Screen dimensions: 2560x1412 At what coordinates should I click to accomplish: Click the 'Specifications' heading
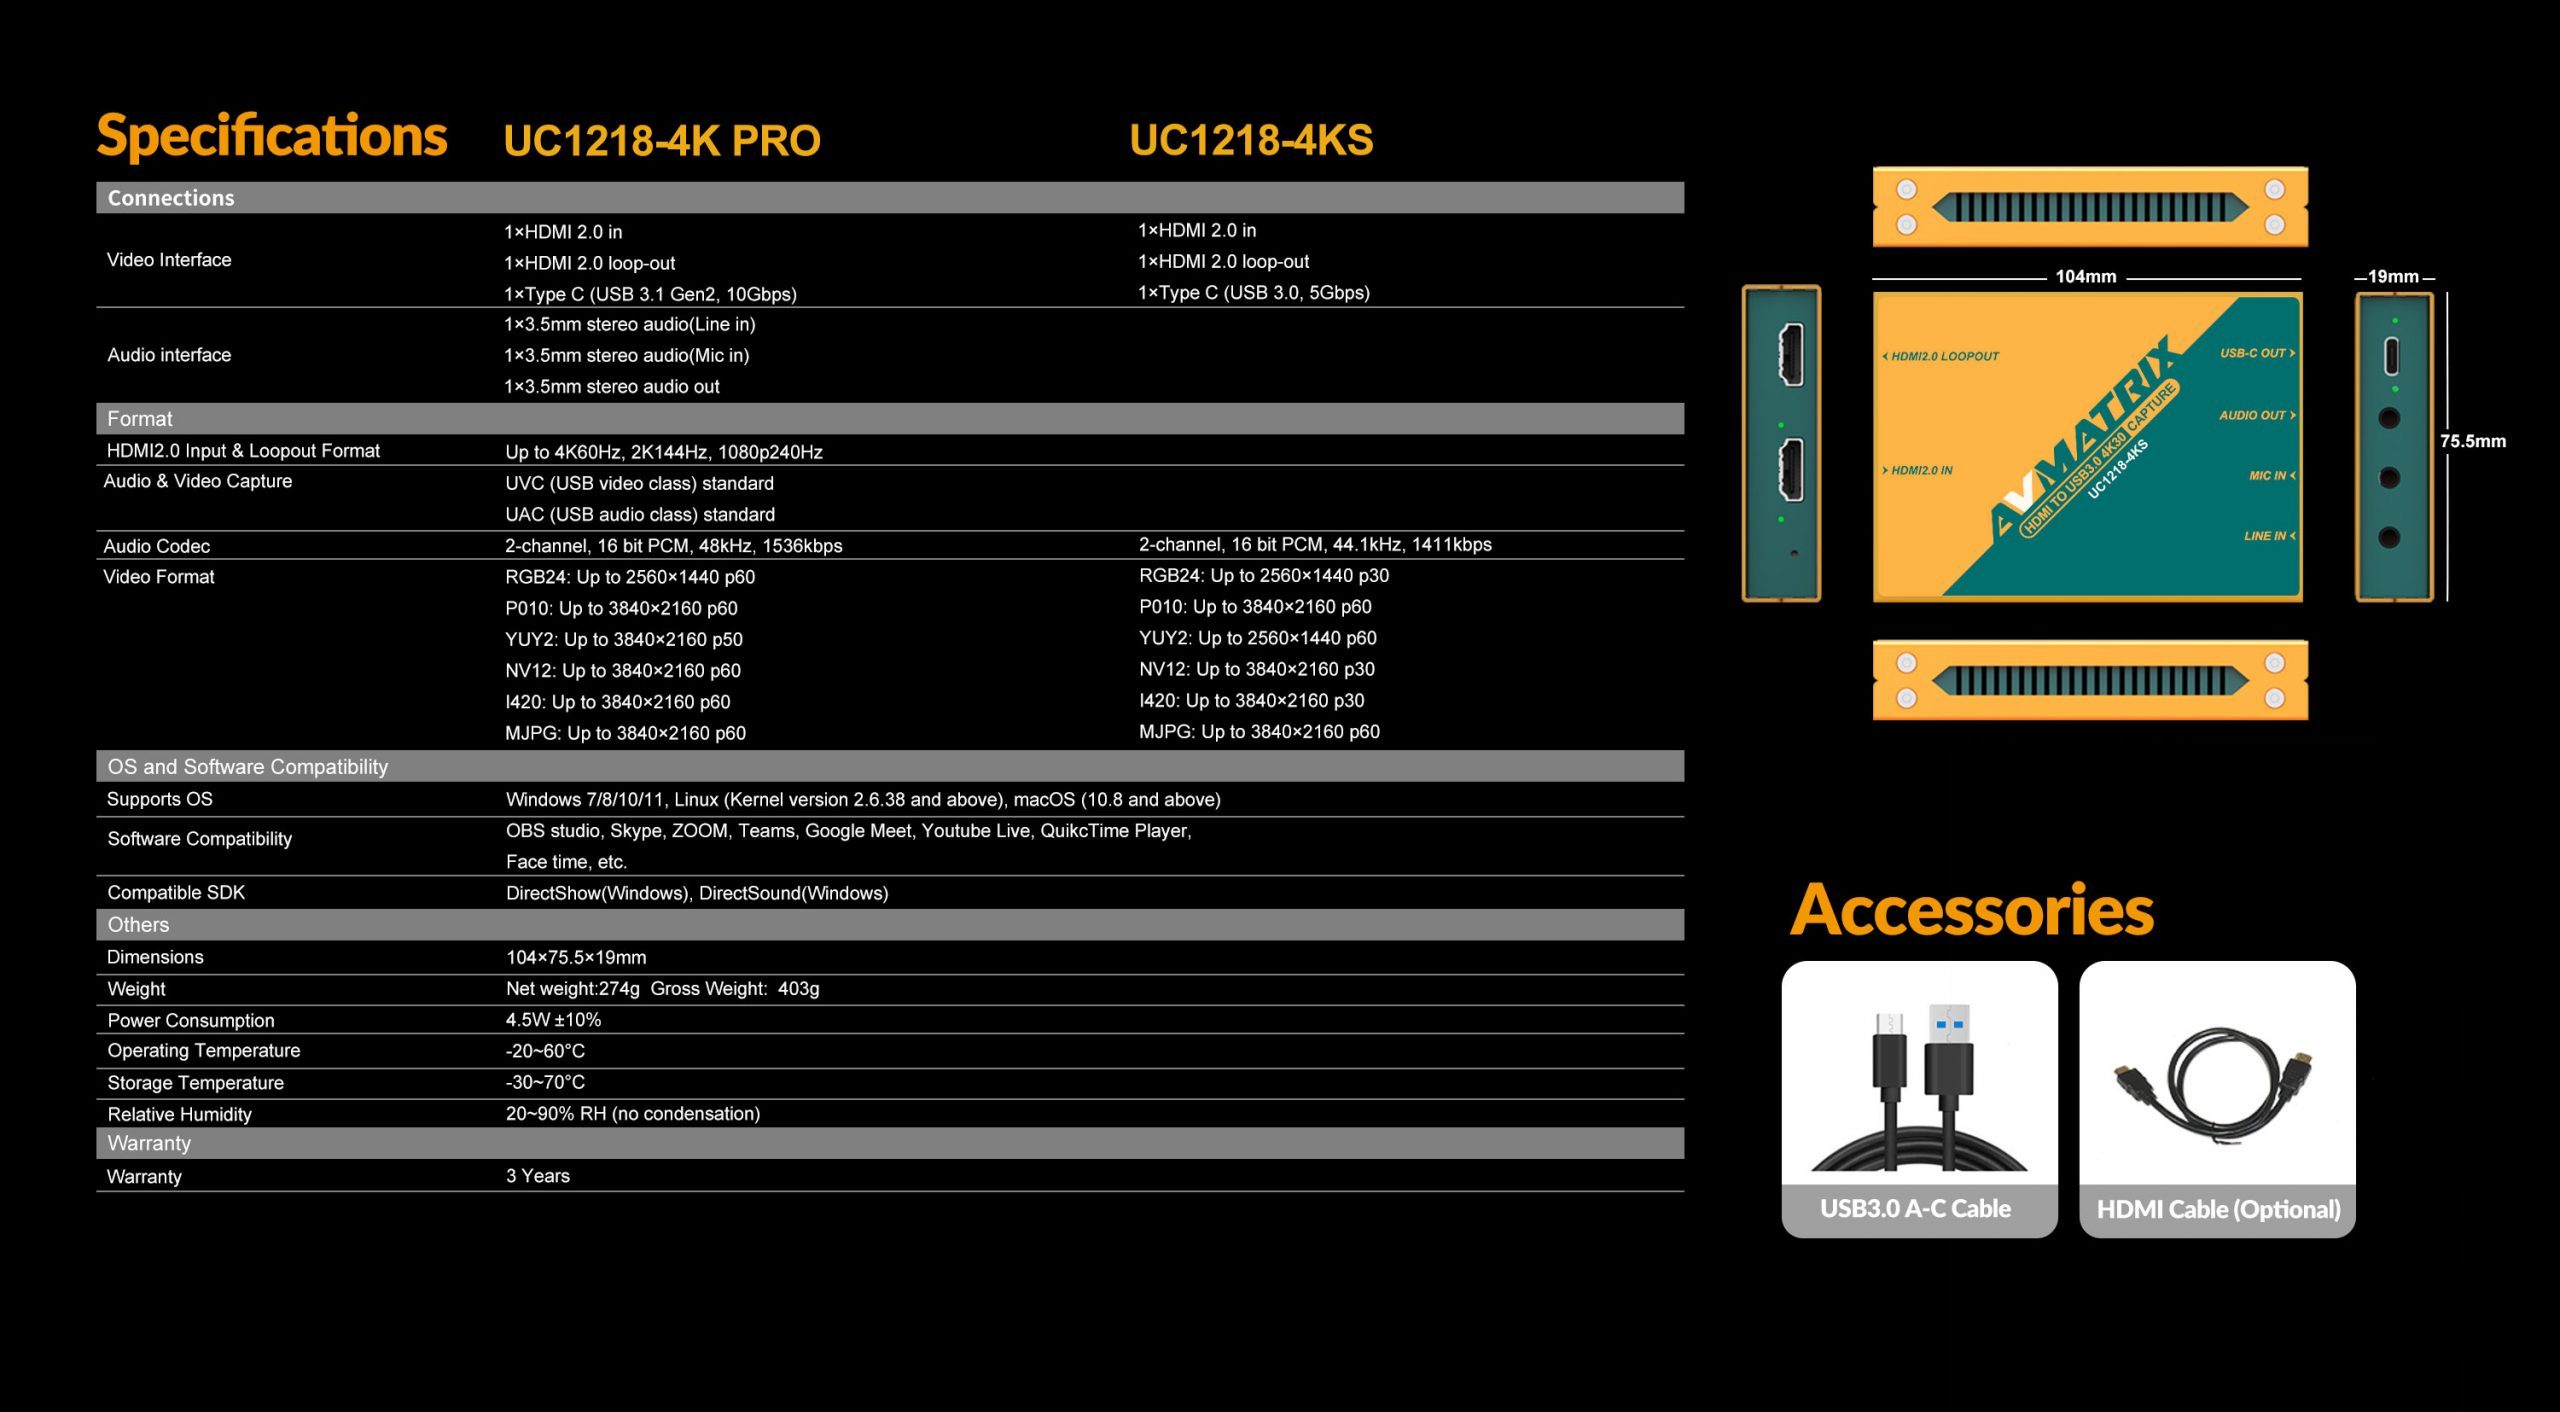(271, 137)
